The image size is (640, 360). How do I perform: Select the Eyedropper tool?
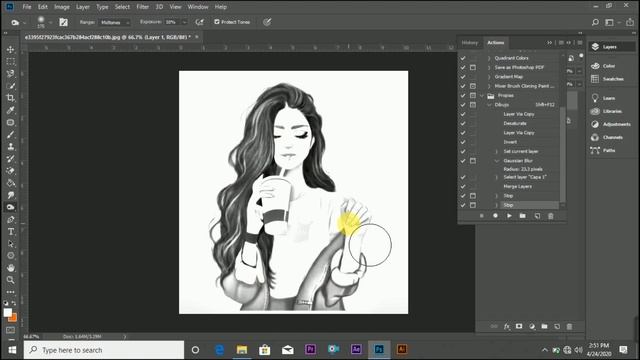11,110
